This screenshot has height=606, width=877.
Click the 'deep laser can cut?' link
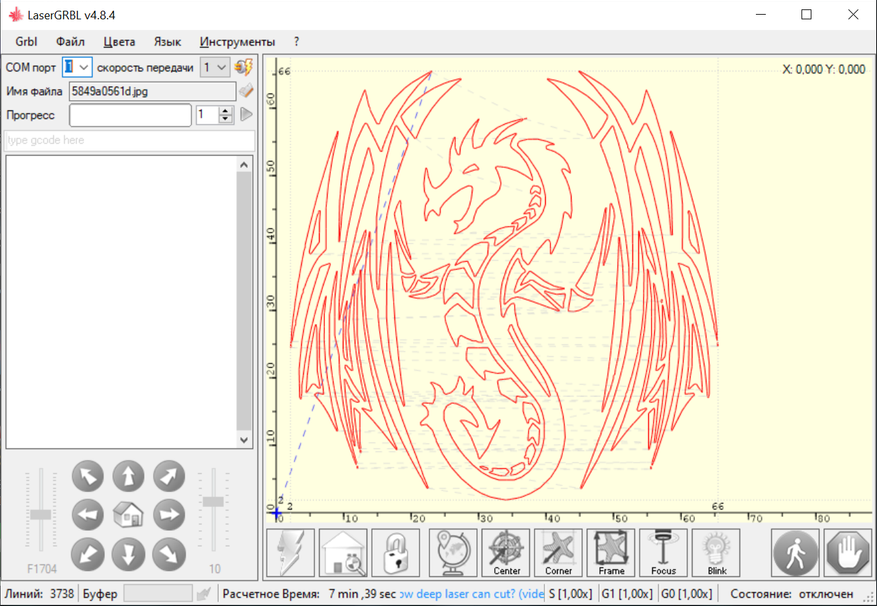(472, 594)
